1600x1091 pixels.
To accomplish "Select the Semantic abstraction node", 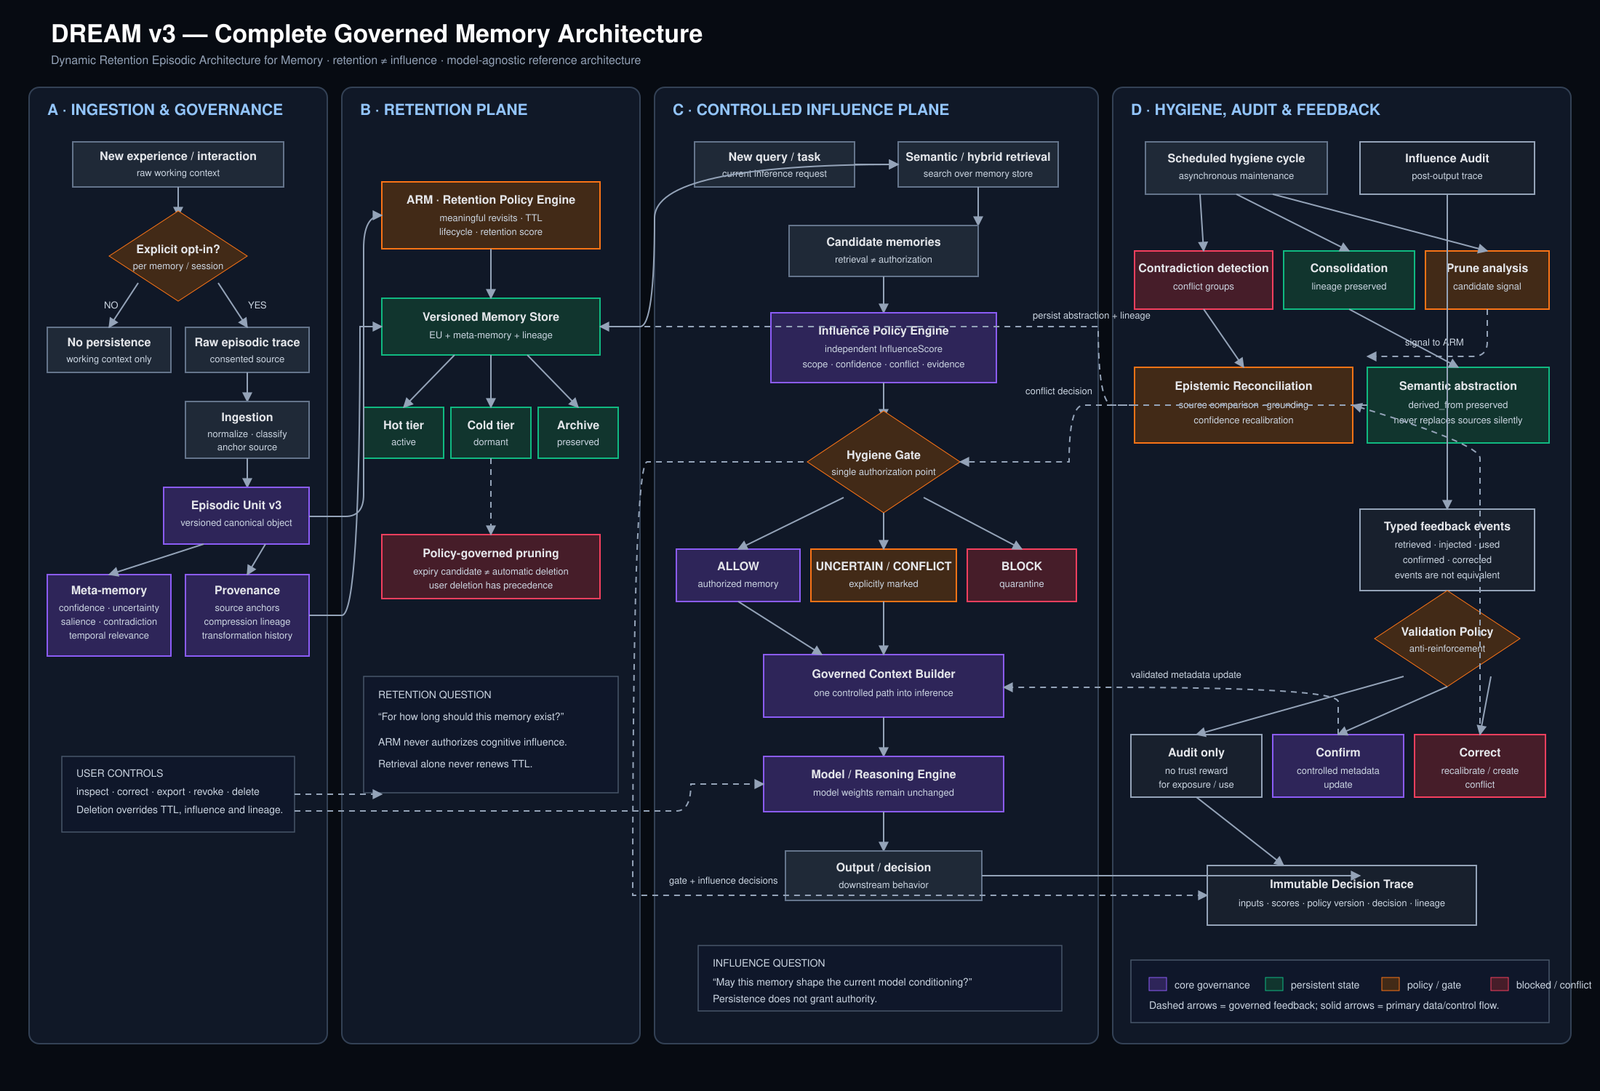I will 1458,405.
